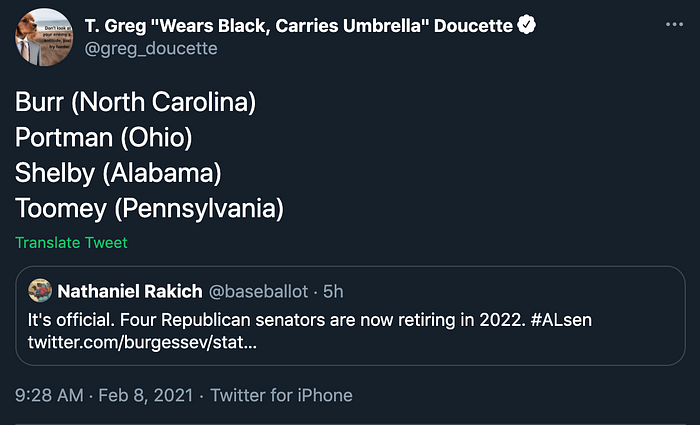This screenshot has width=700, height=425.
Task: Open the three-dot more options menu
Action: coord(674,25)
